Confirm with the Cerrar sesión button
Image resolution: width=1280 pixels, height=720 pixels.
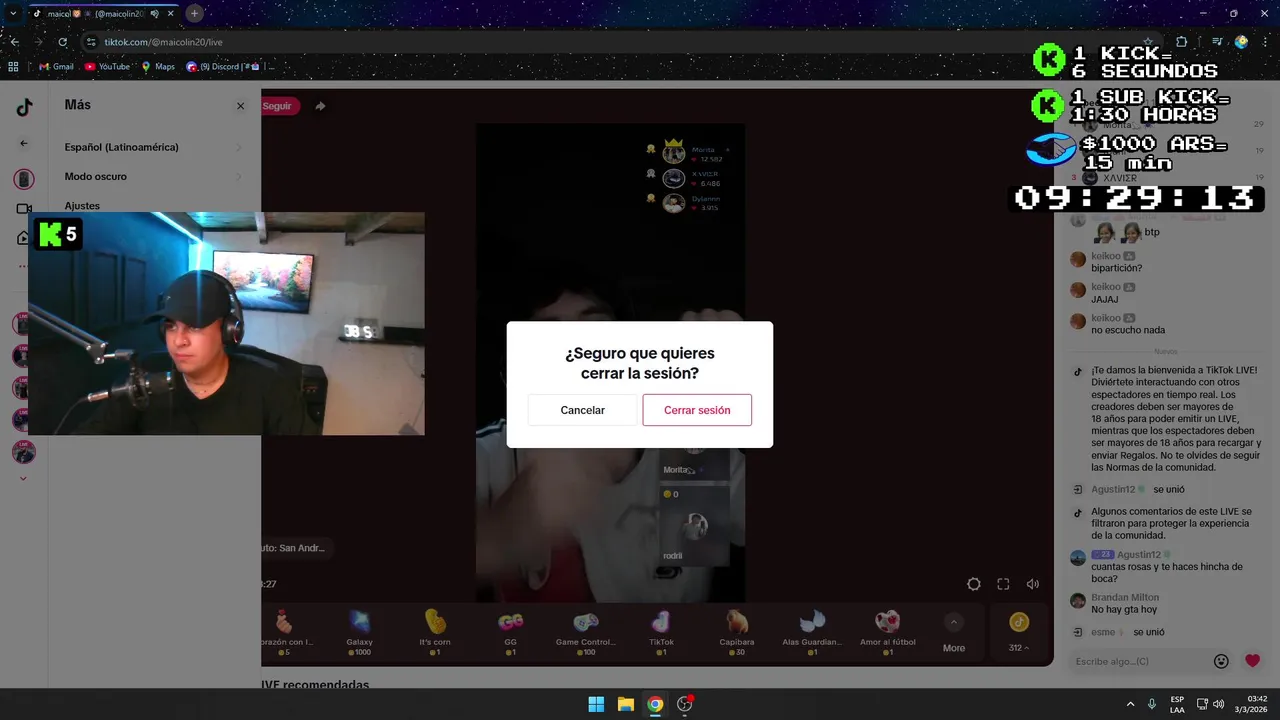click(697, 410)
